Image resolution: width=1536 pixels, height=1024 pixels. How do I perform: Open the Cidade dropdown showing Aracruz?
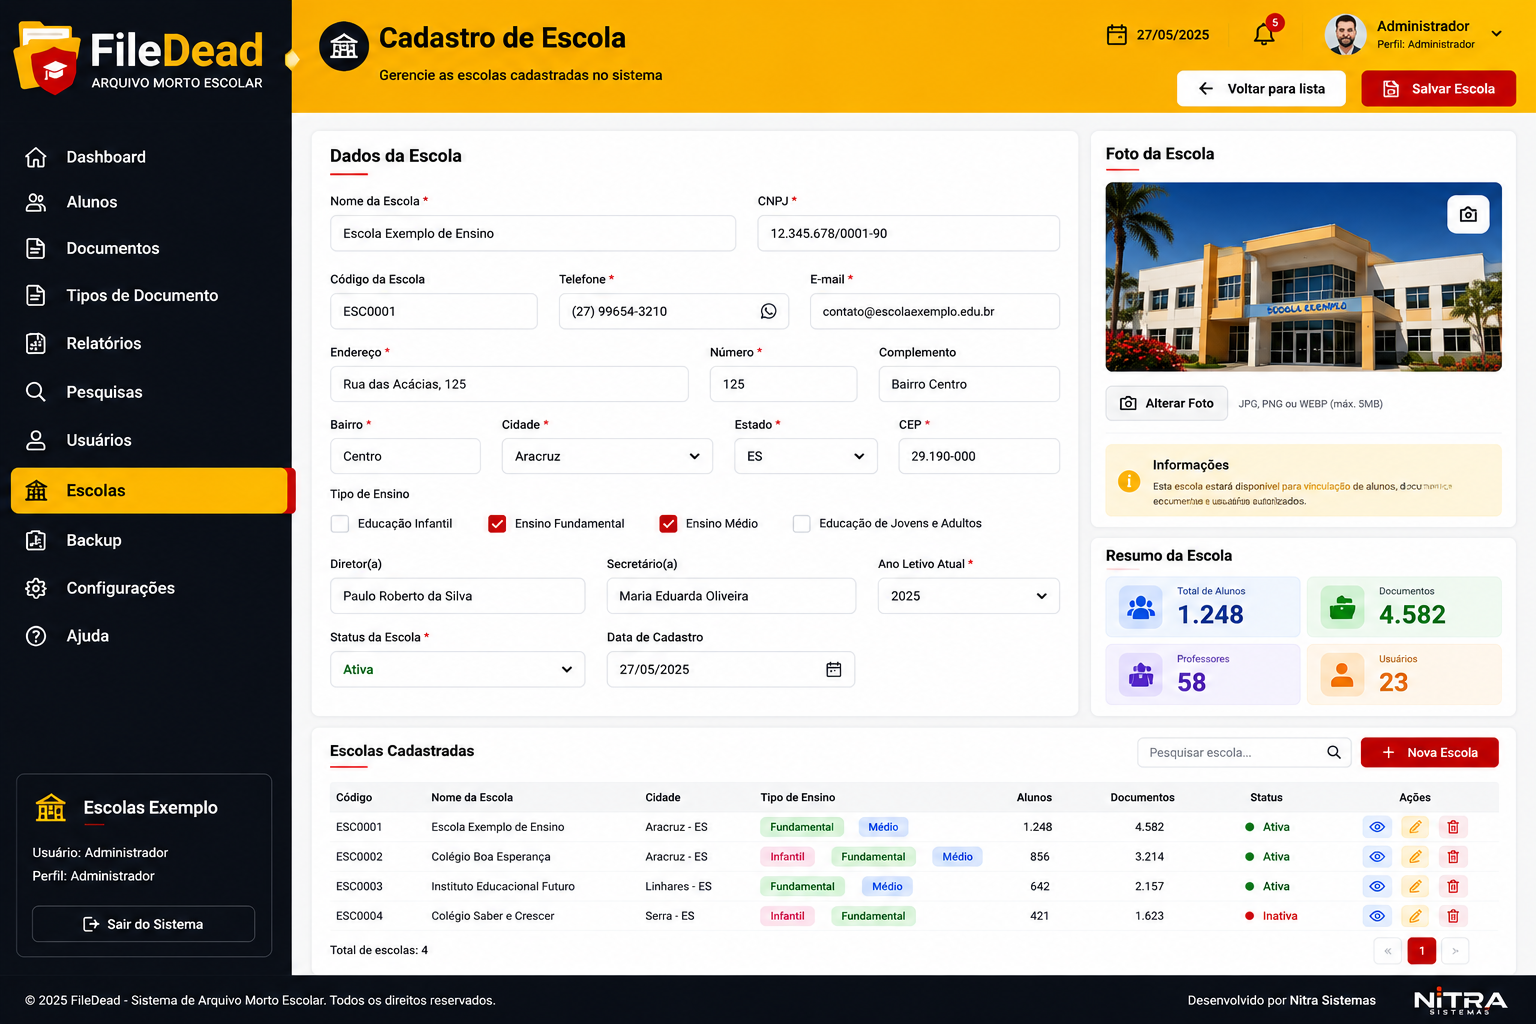(x=607, y=456)
